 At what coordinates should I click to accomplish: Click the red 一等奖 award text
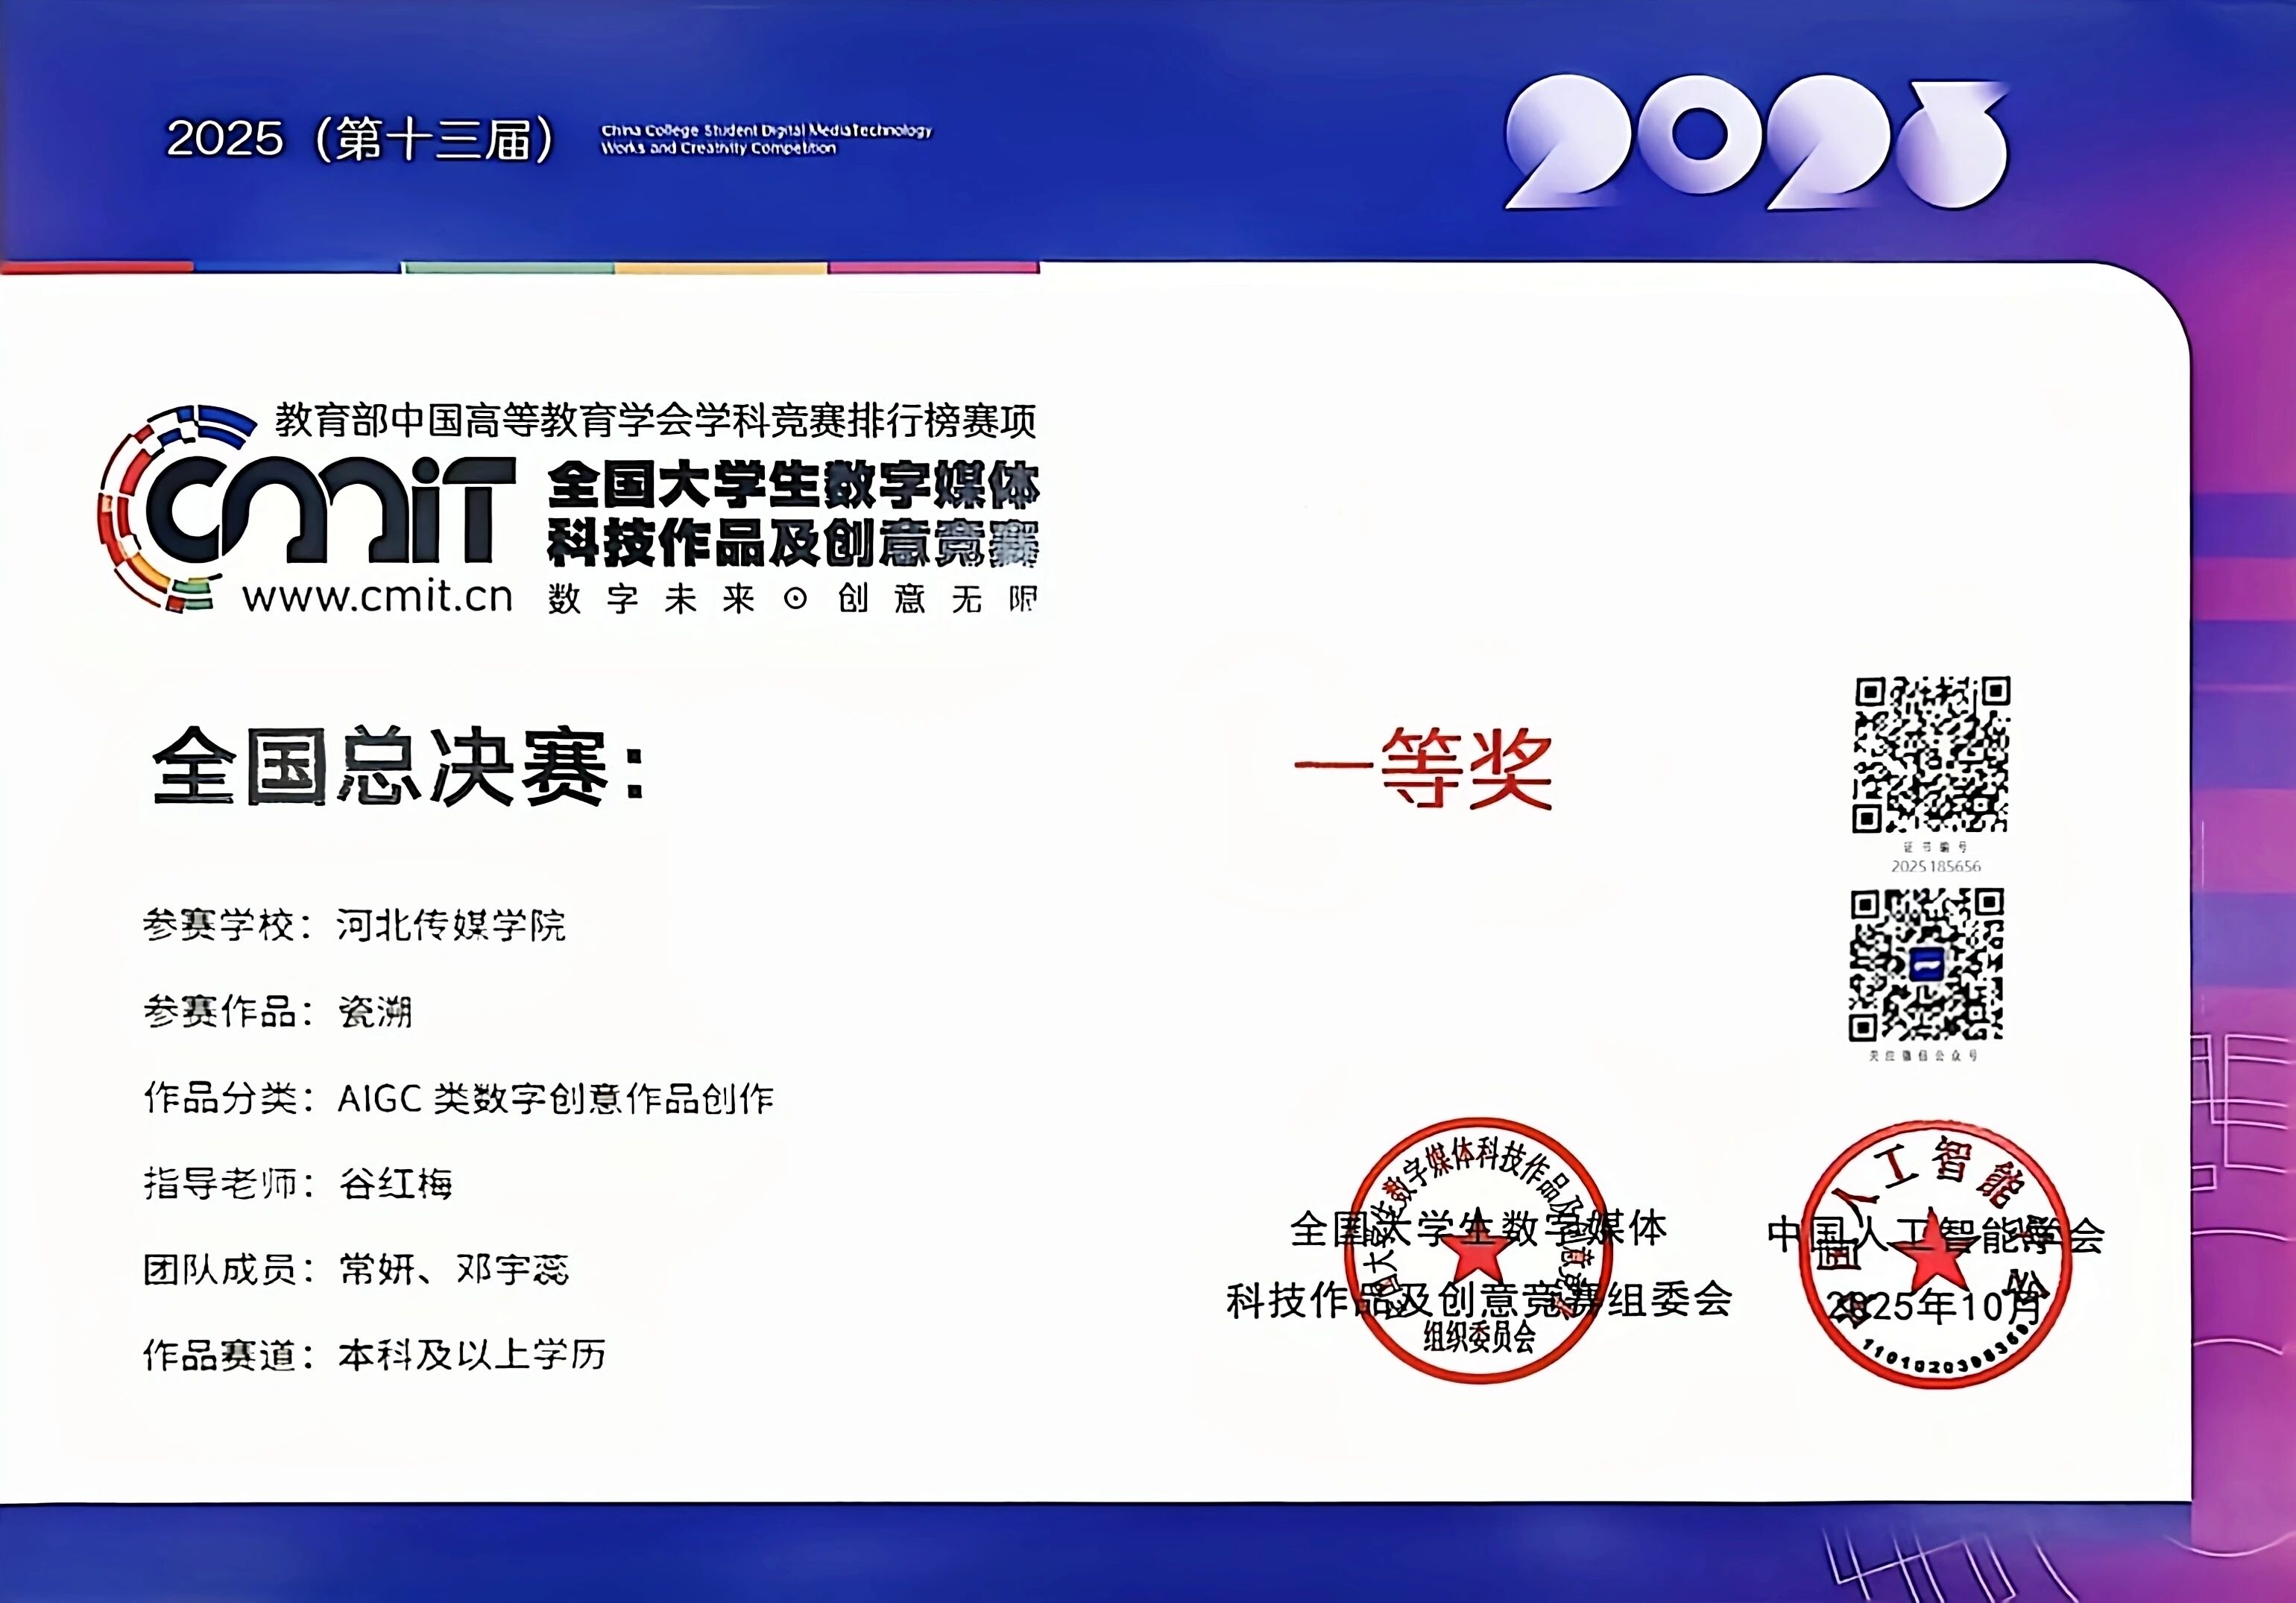point(1423,768)
